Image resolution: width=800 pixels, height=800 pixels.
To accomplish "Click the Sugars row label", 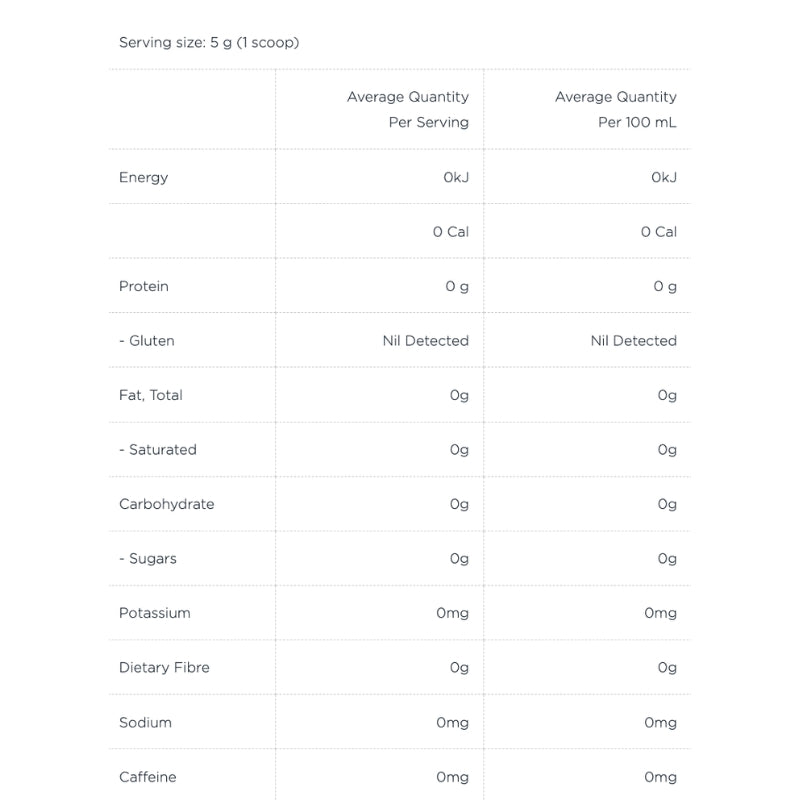I will pos(147,559).
